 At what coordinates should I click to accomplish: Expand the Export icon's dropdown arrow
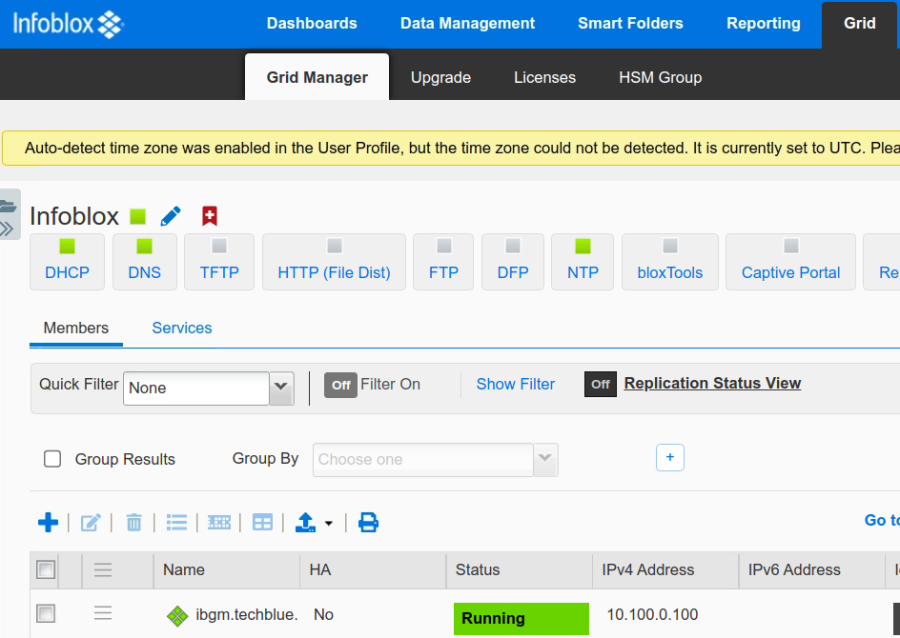tap(327, 522)
